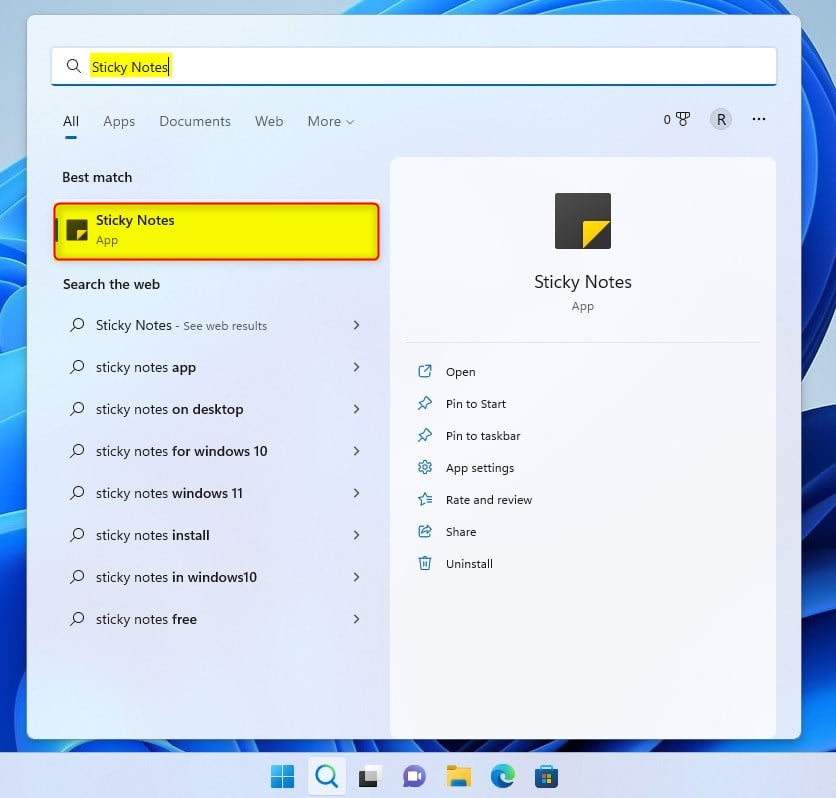The height and width of the screenshot is (798, 836).
Task: Choose Pin to taskbar action
Action: (x=483, y=436)
